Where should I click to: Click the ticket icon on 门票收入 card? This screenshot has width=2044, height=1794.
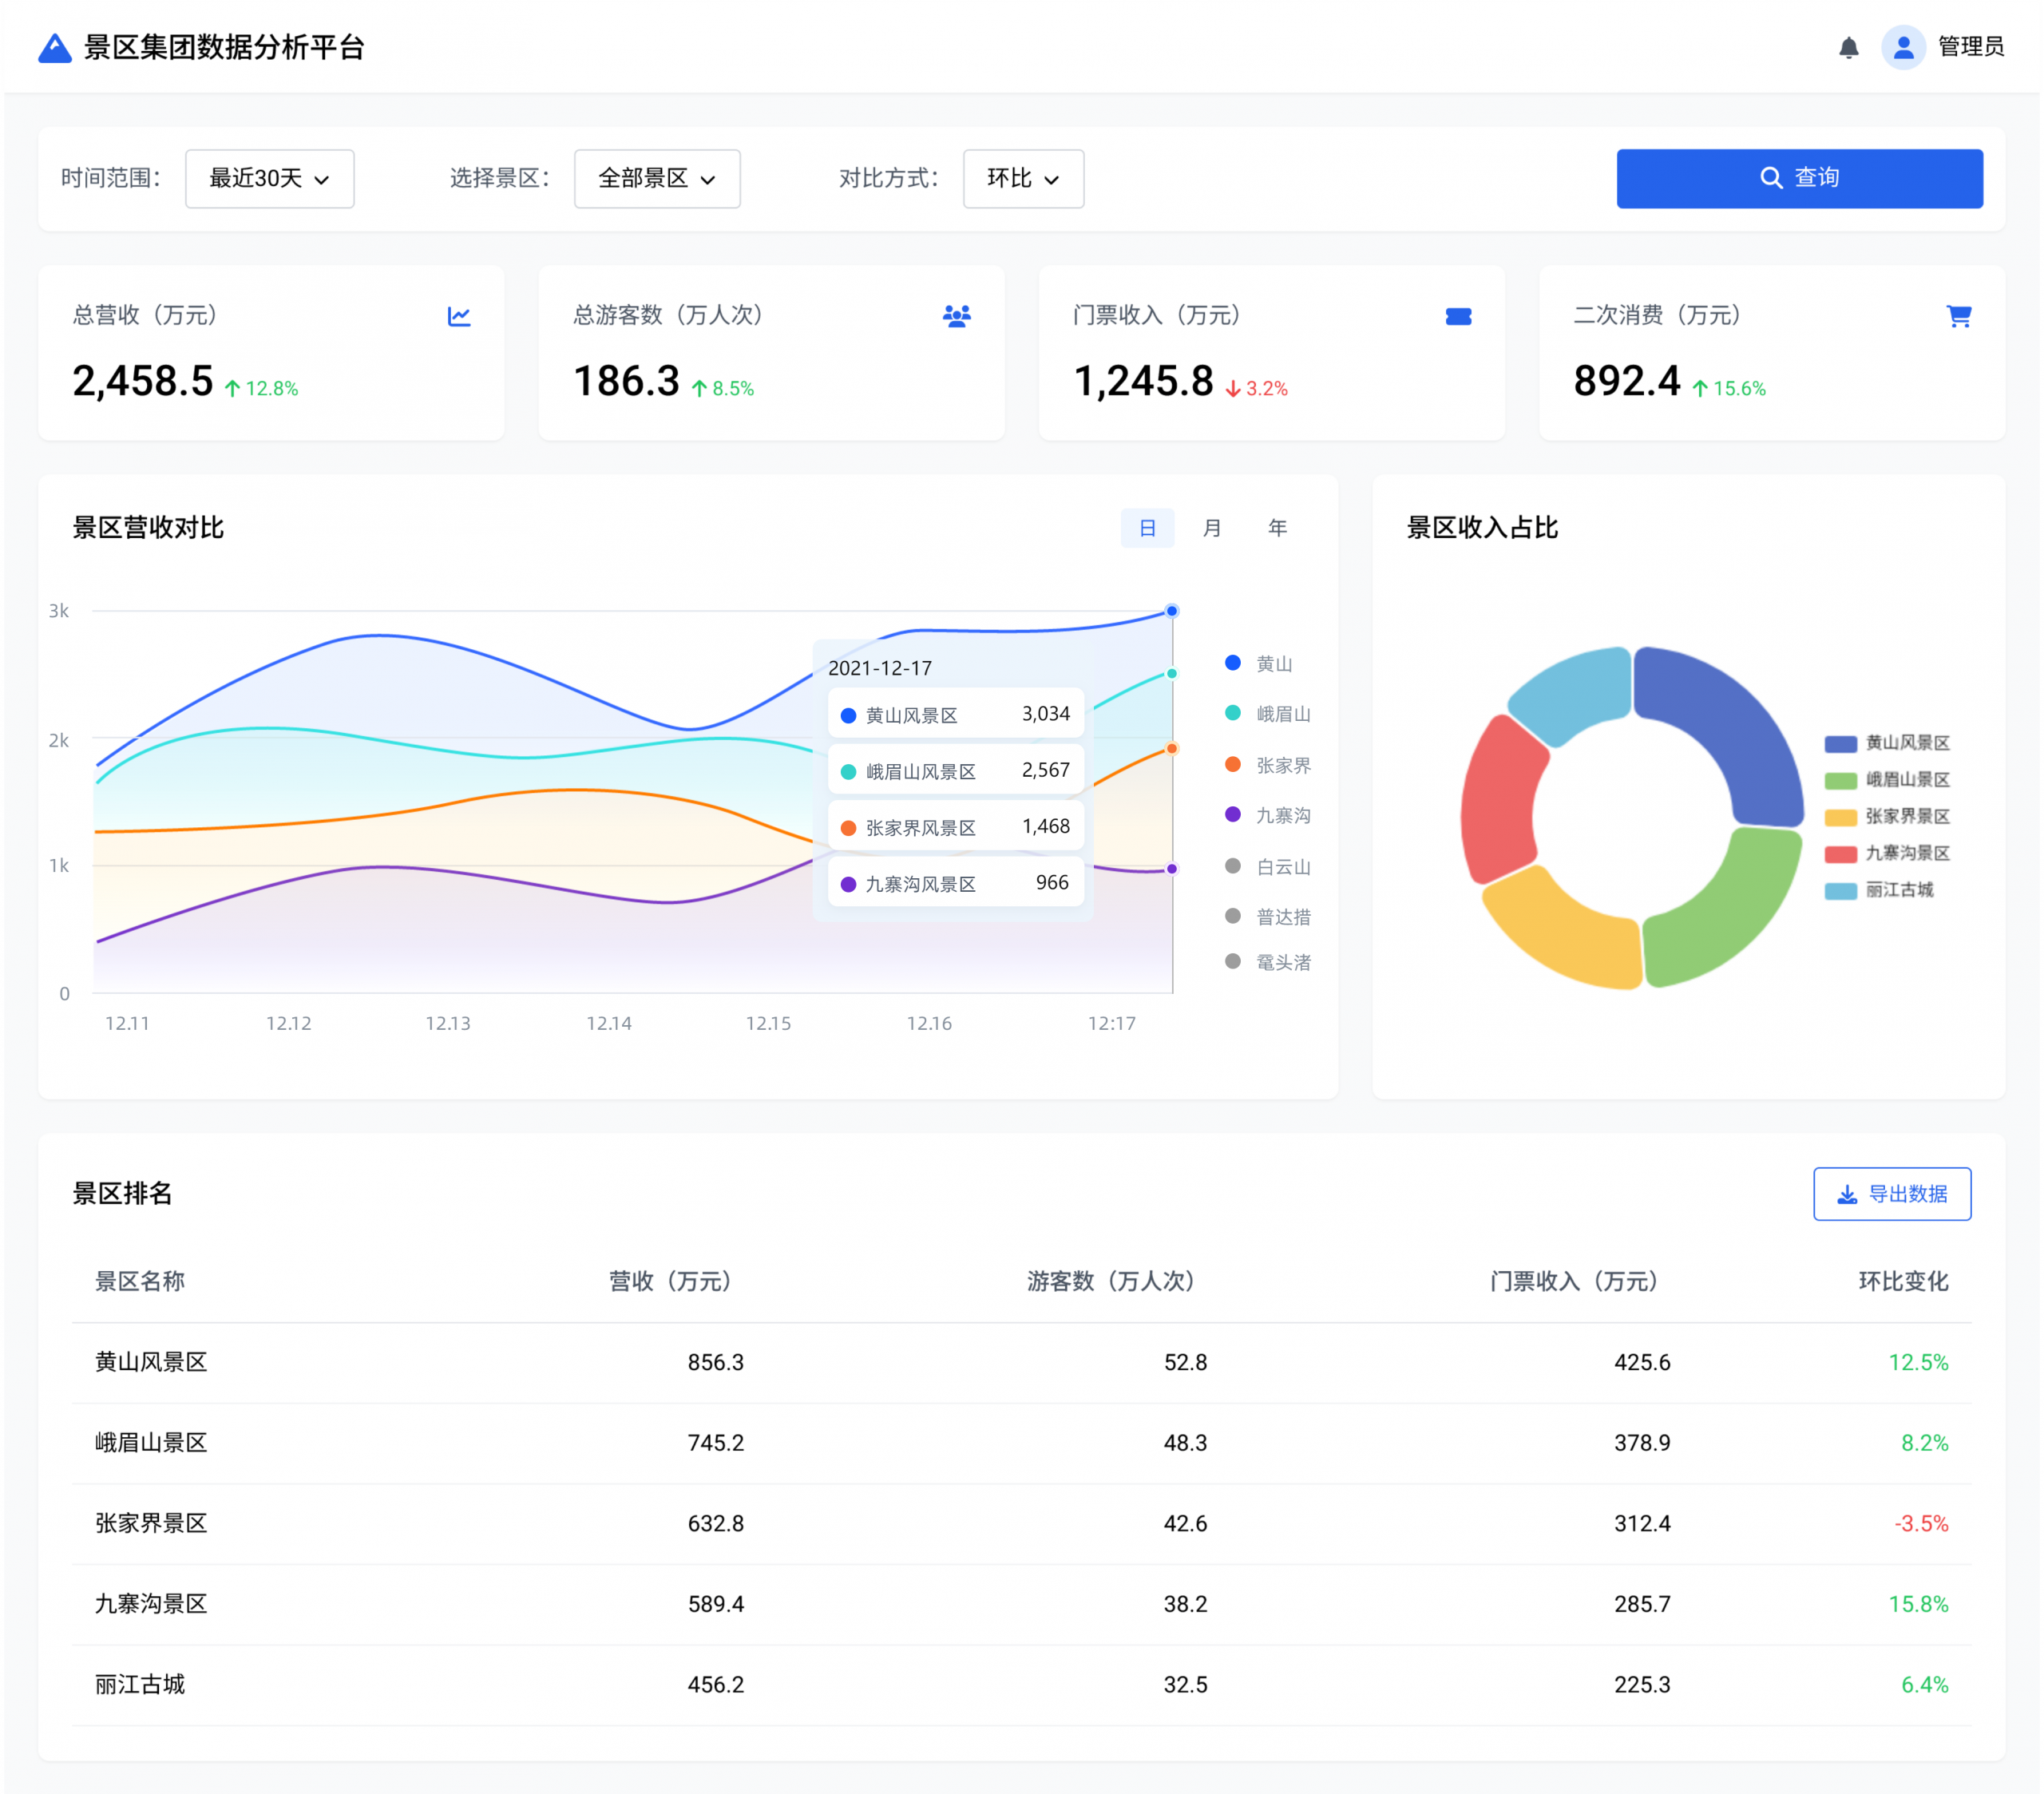point(1458,316)
